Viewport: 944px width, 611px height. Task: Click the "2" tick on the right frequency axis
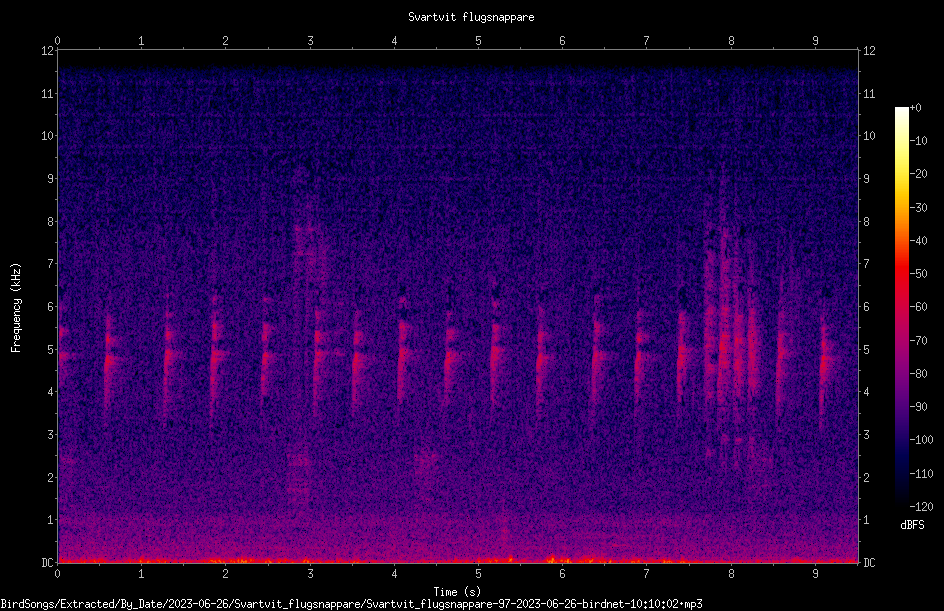(867, 477)
